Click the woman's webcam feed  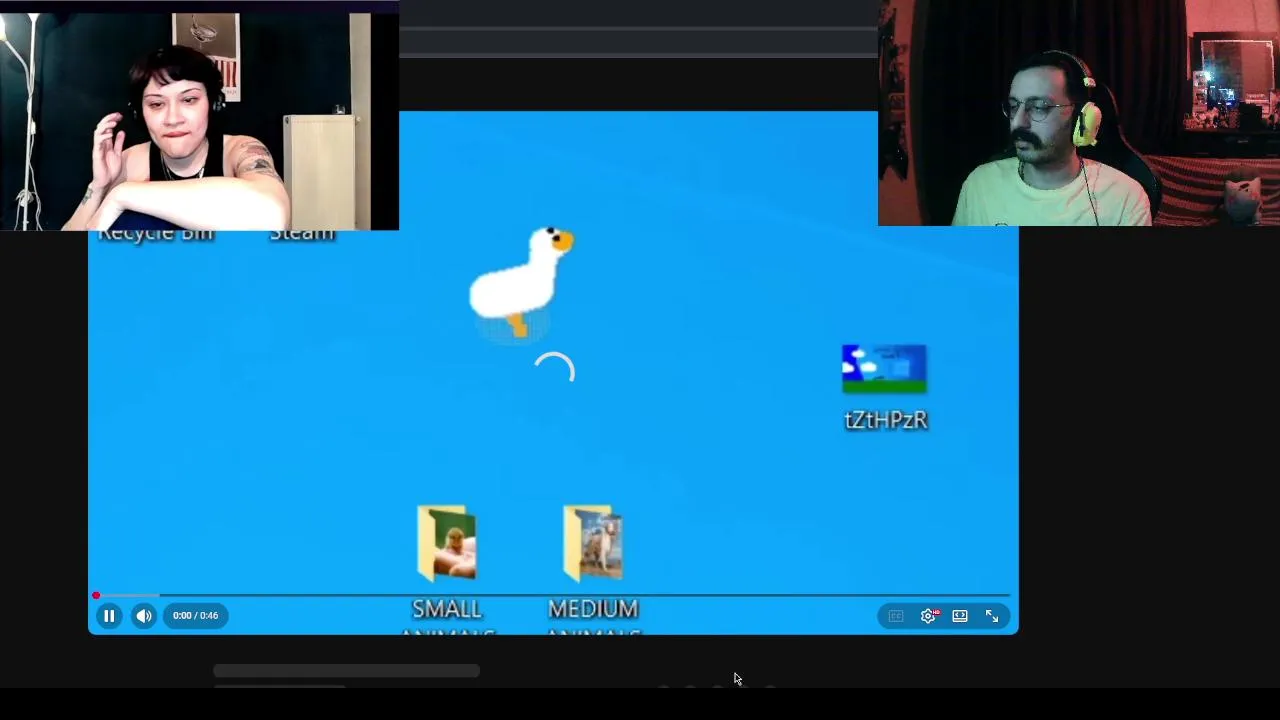coord(200,122)
